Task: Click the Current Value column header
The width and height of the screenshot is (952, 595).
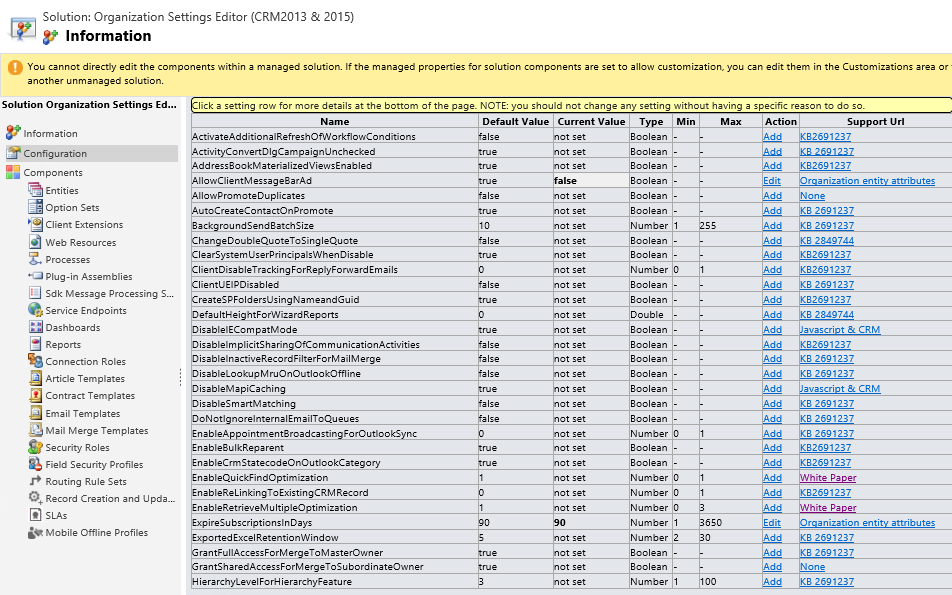Action: pos(591,121)
